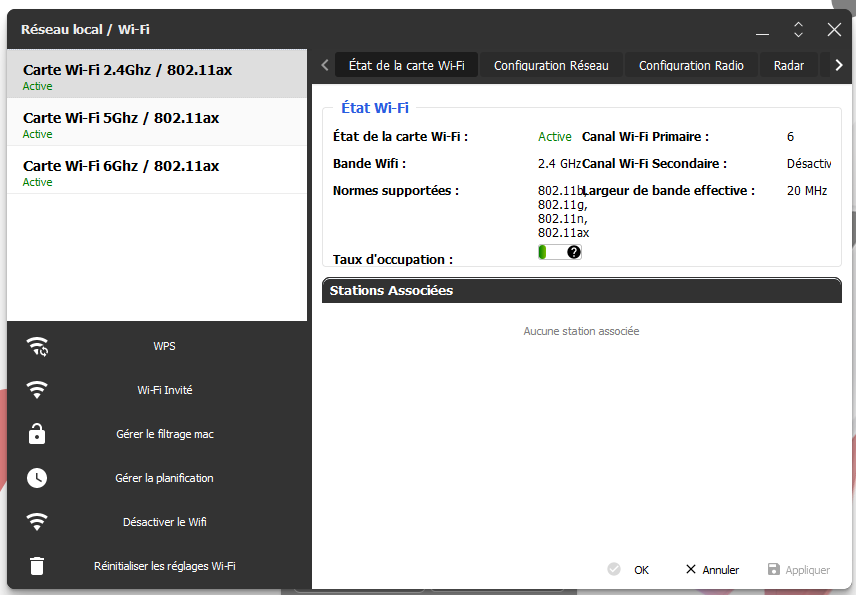Click the clock icon for planification
This screenshot has width=856, height=595.
click(x=37, y=478)
